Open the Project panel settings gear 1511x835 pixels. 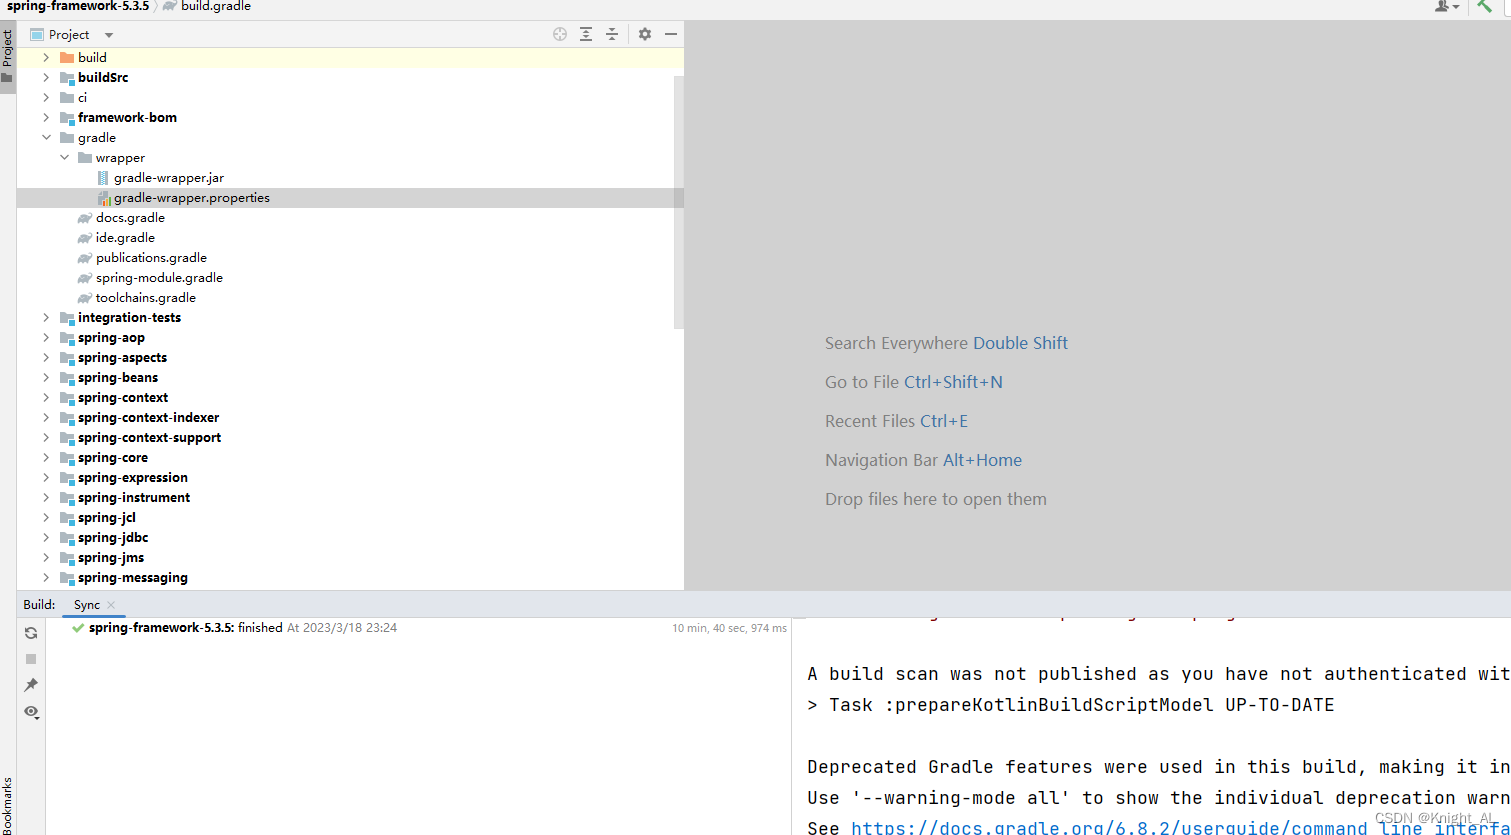645,34
